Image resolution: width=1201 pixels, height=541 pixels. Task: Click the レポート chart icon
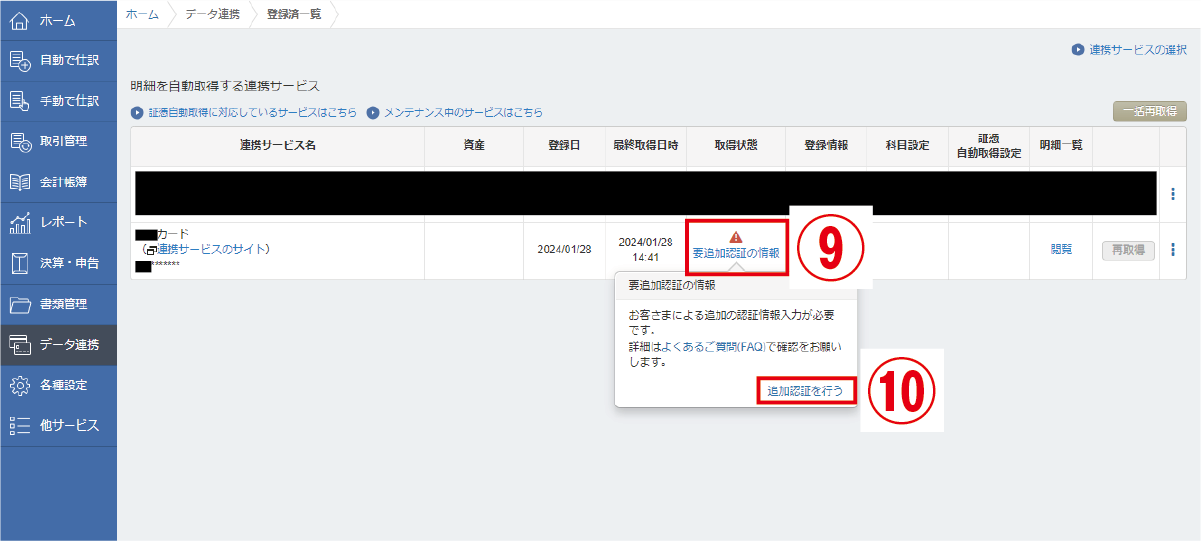coord(20,222)
